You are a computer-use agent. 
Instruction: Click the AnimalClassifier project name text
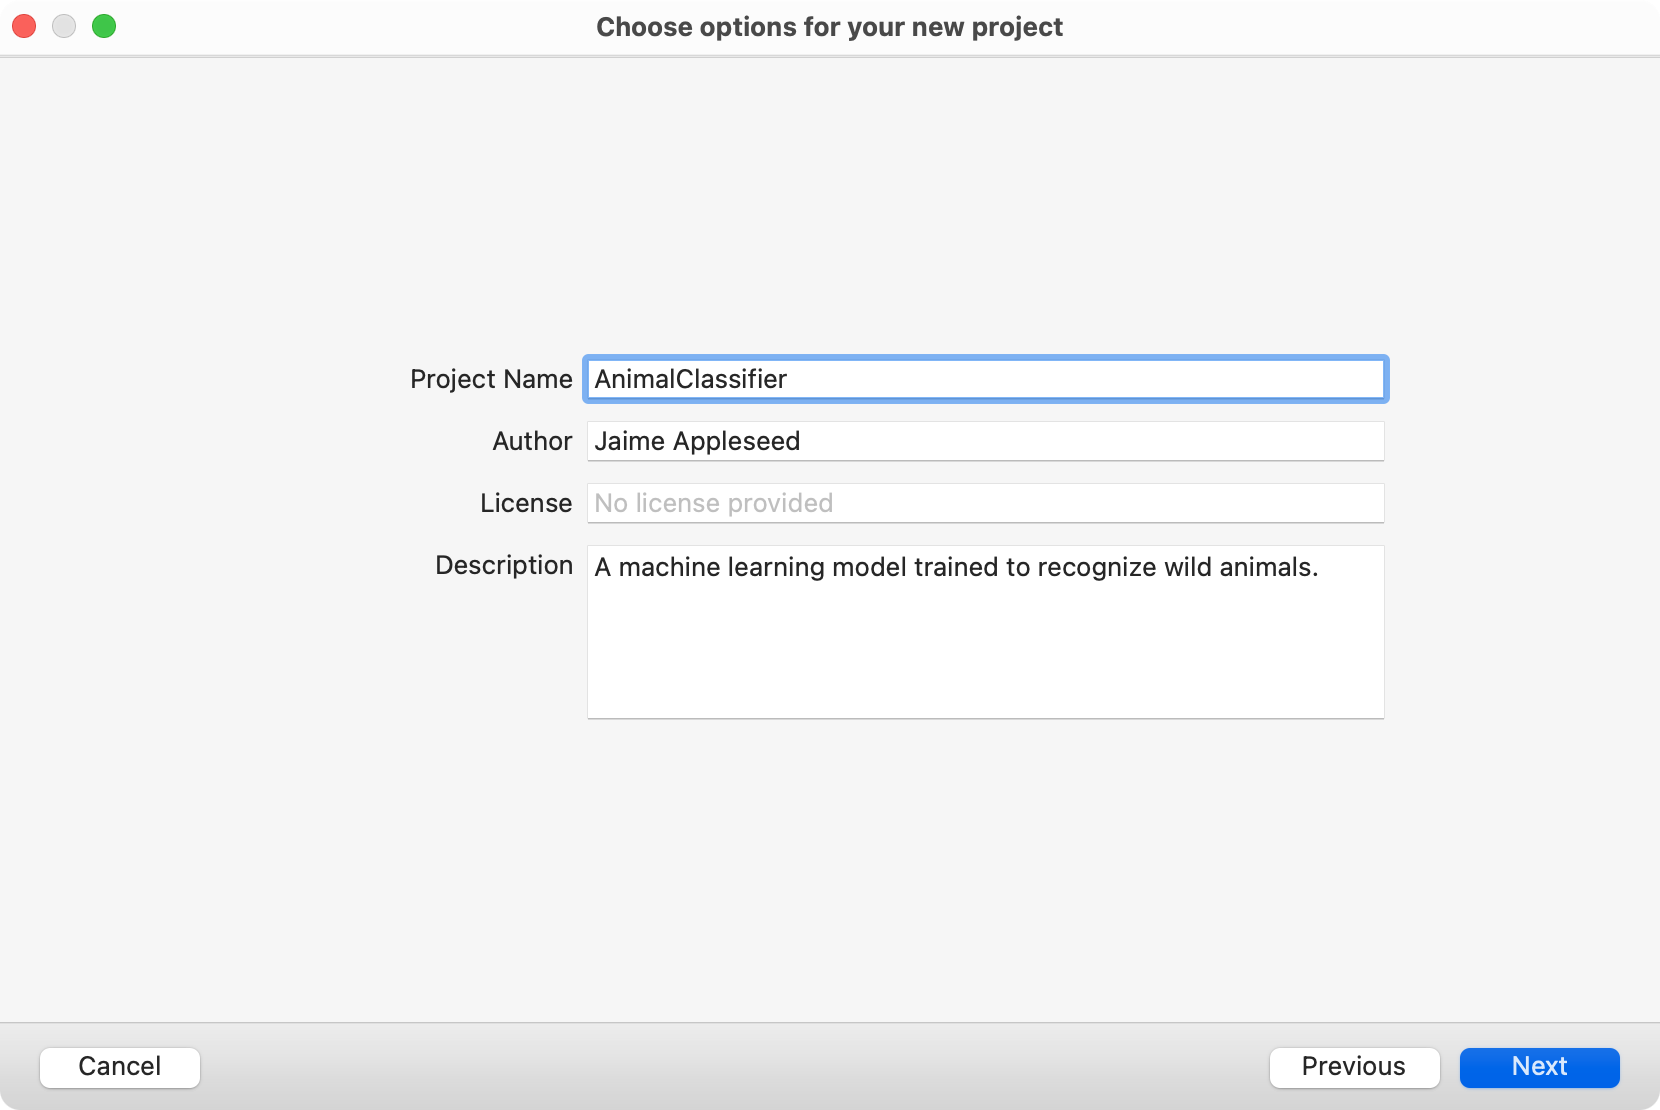click(690, 379)
